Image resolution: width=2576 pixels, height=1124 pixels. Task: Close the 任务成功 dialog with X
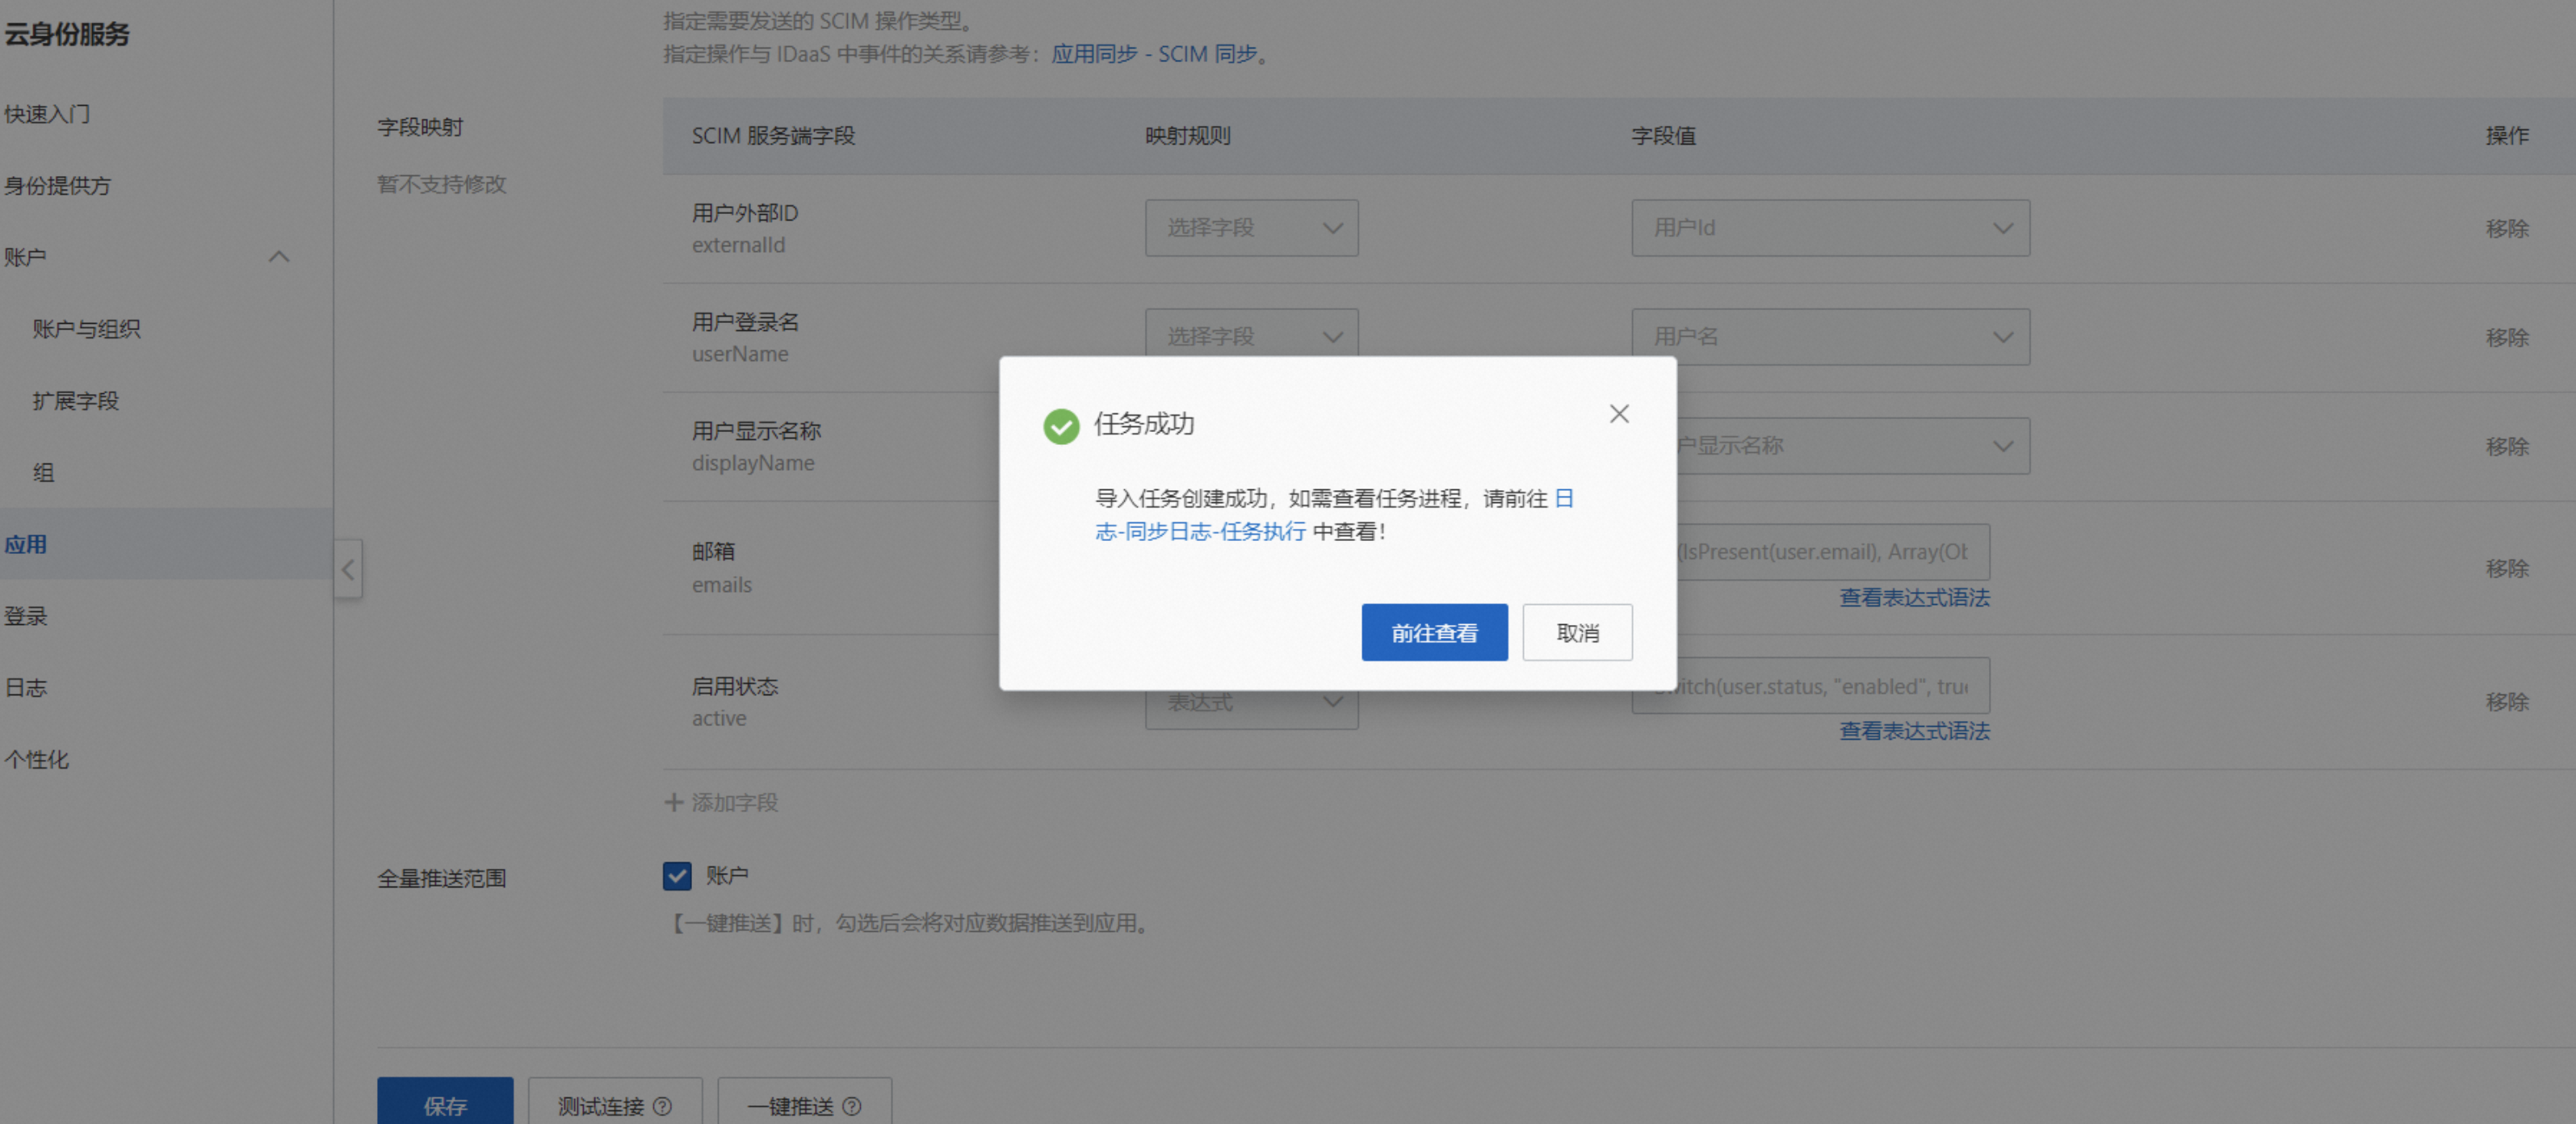click(x=1618, y=414)
